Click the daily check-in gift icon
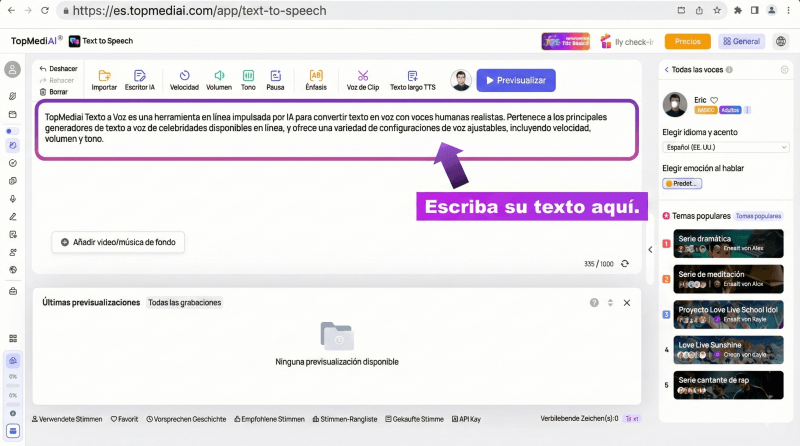This screenshot has height=446, width=800. click(x=606, y=41)
